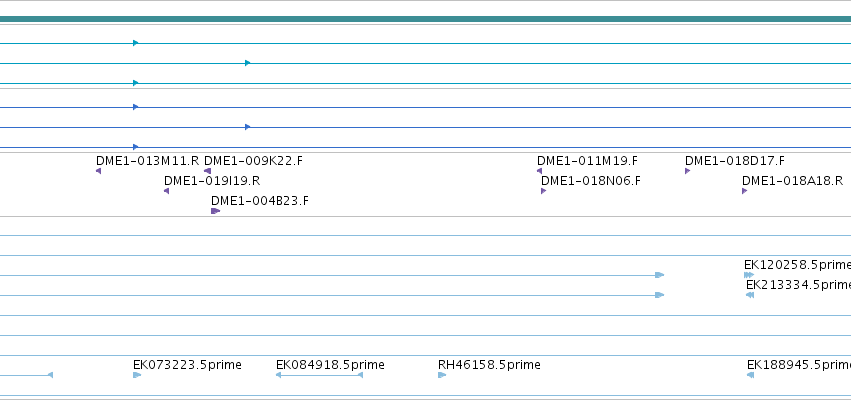Select the DME1-009K22.F label

pos(253,161)
